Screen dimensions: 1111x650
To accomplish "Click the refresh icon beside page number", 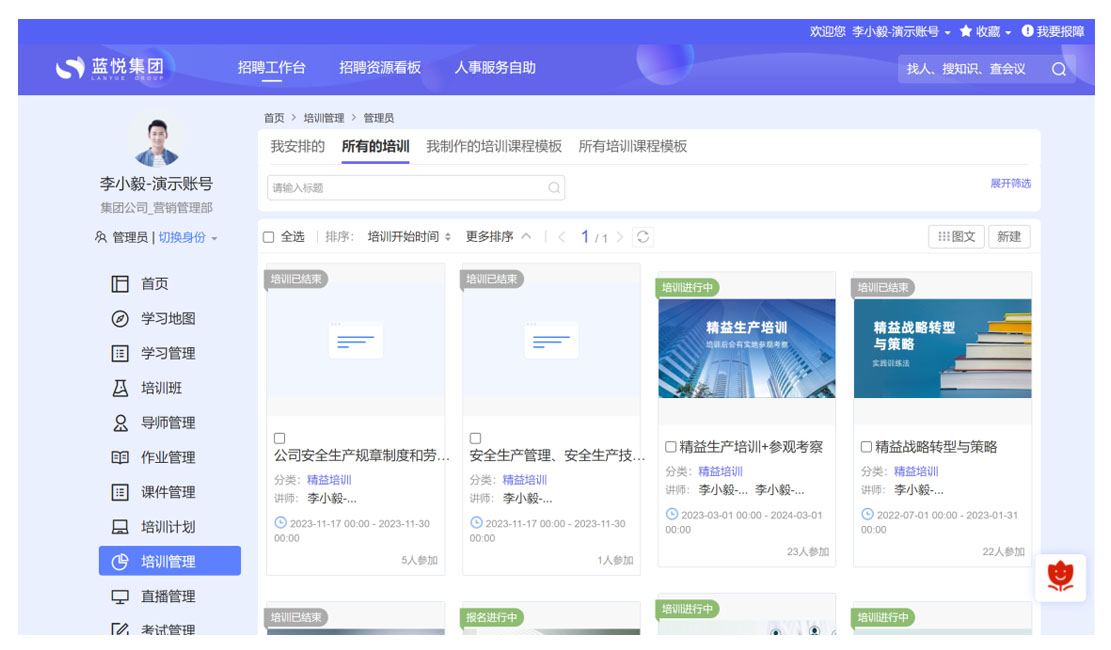I will (x=643, y=237).
